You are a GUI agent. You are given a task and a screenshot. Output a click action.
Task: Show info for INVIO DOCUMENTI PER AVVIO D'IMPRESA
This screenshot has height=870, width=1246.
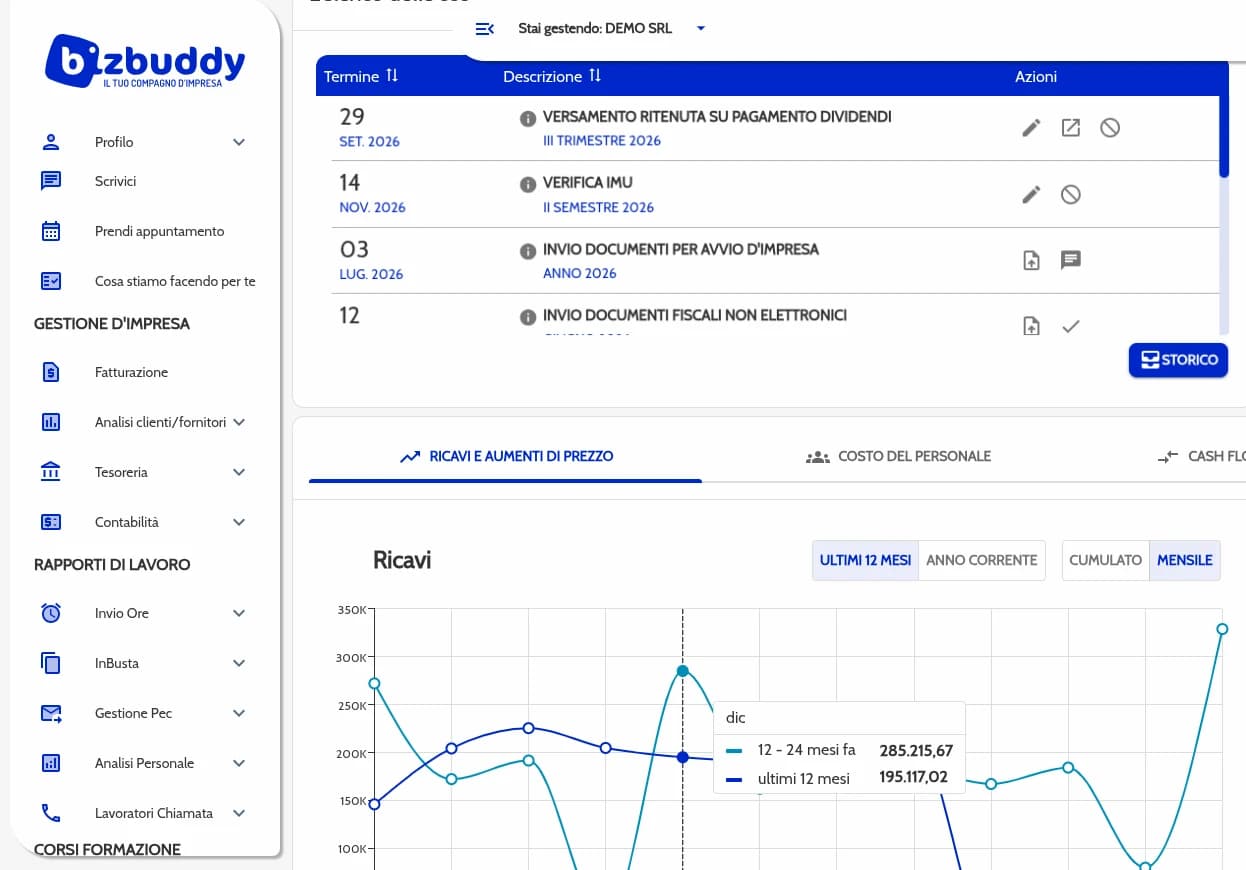[x=527, y=251]
